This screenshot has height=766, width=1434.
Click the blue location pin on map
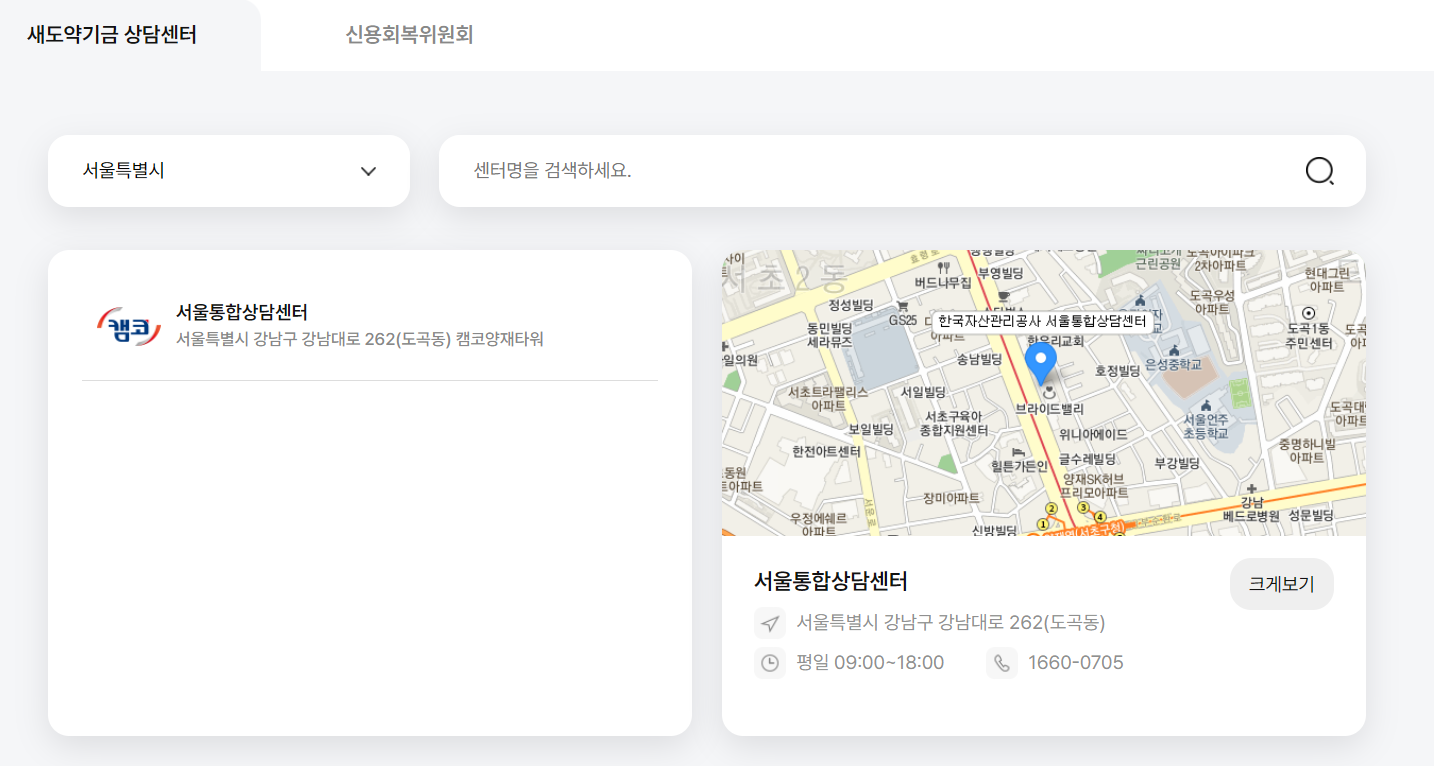tap(1041, 364)
